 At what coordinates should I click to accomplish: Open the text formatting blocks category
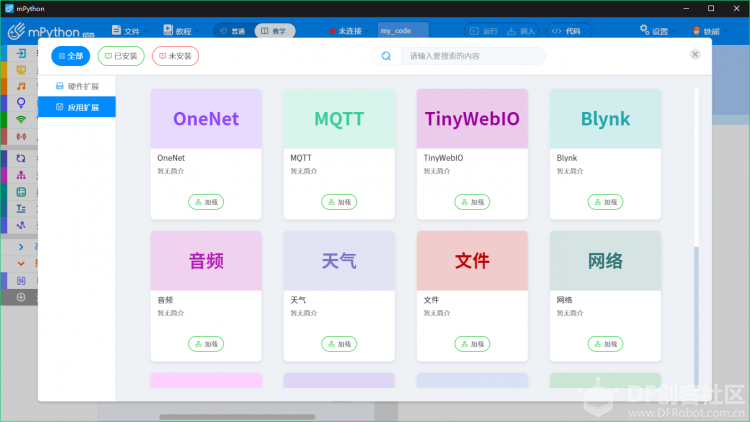(x=21, y=209)
